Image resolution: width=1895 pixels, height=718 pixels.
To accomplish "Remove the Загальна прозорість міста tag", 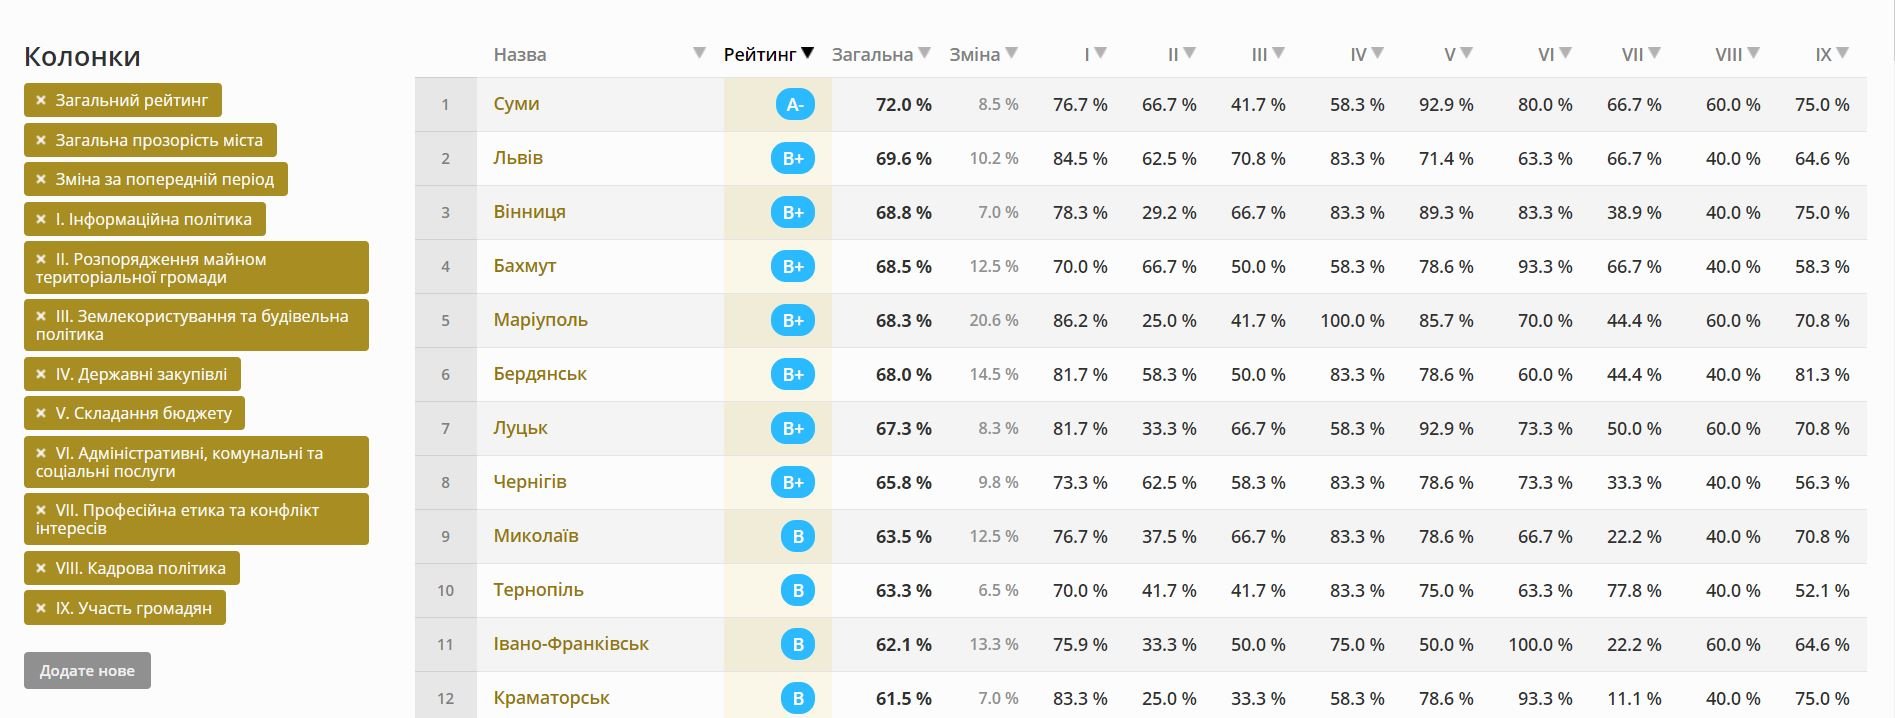I will pyautogui.click(x=41, y=140).
